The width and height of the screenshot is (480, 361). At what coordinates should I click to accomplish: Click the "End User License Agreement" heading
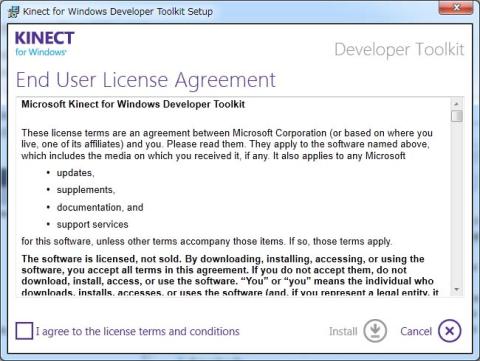click(146, 80)
